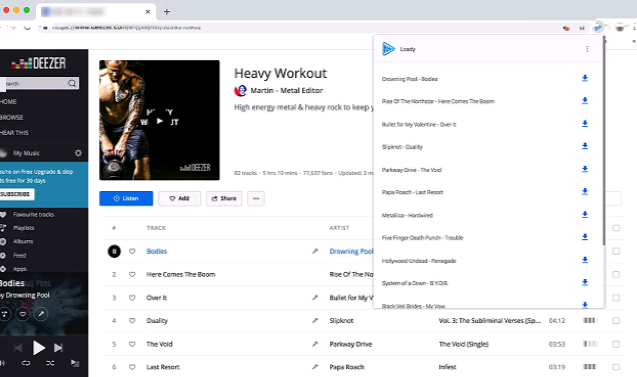This screenshot has width=637, height=377.
Task: Download Rise Of The Northstar track in Loady
Action: pyautogui.click(x=585, y=101)
